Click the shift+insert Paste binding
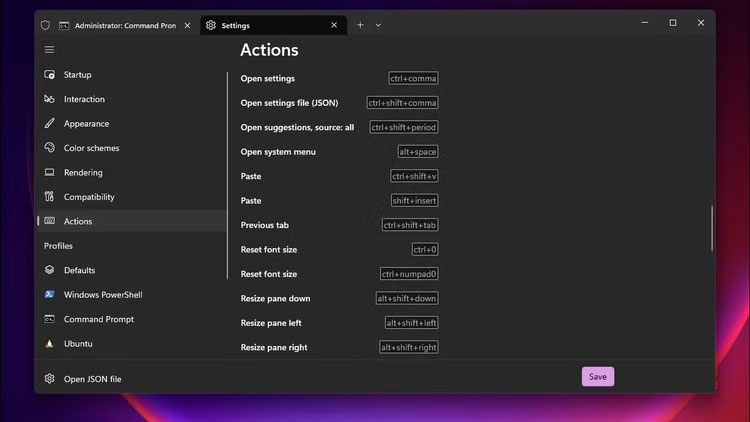Screen dimensions: 750x422 click(415, 200)
